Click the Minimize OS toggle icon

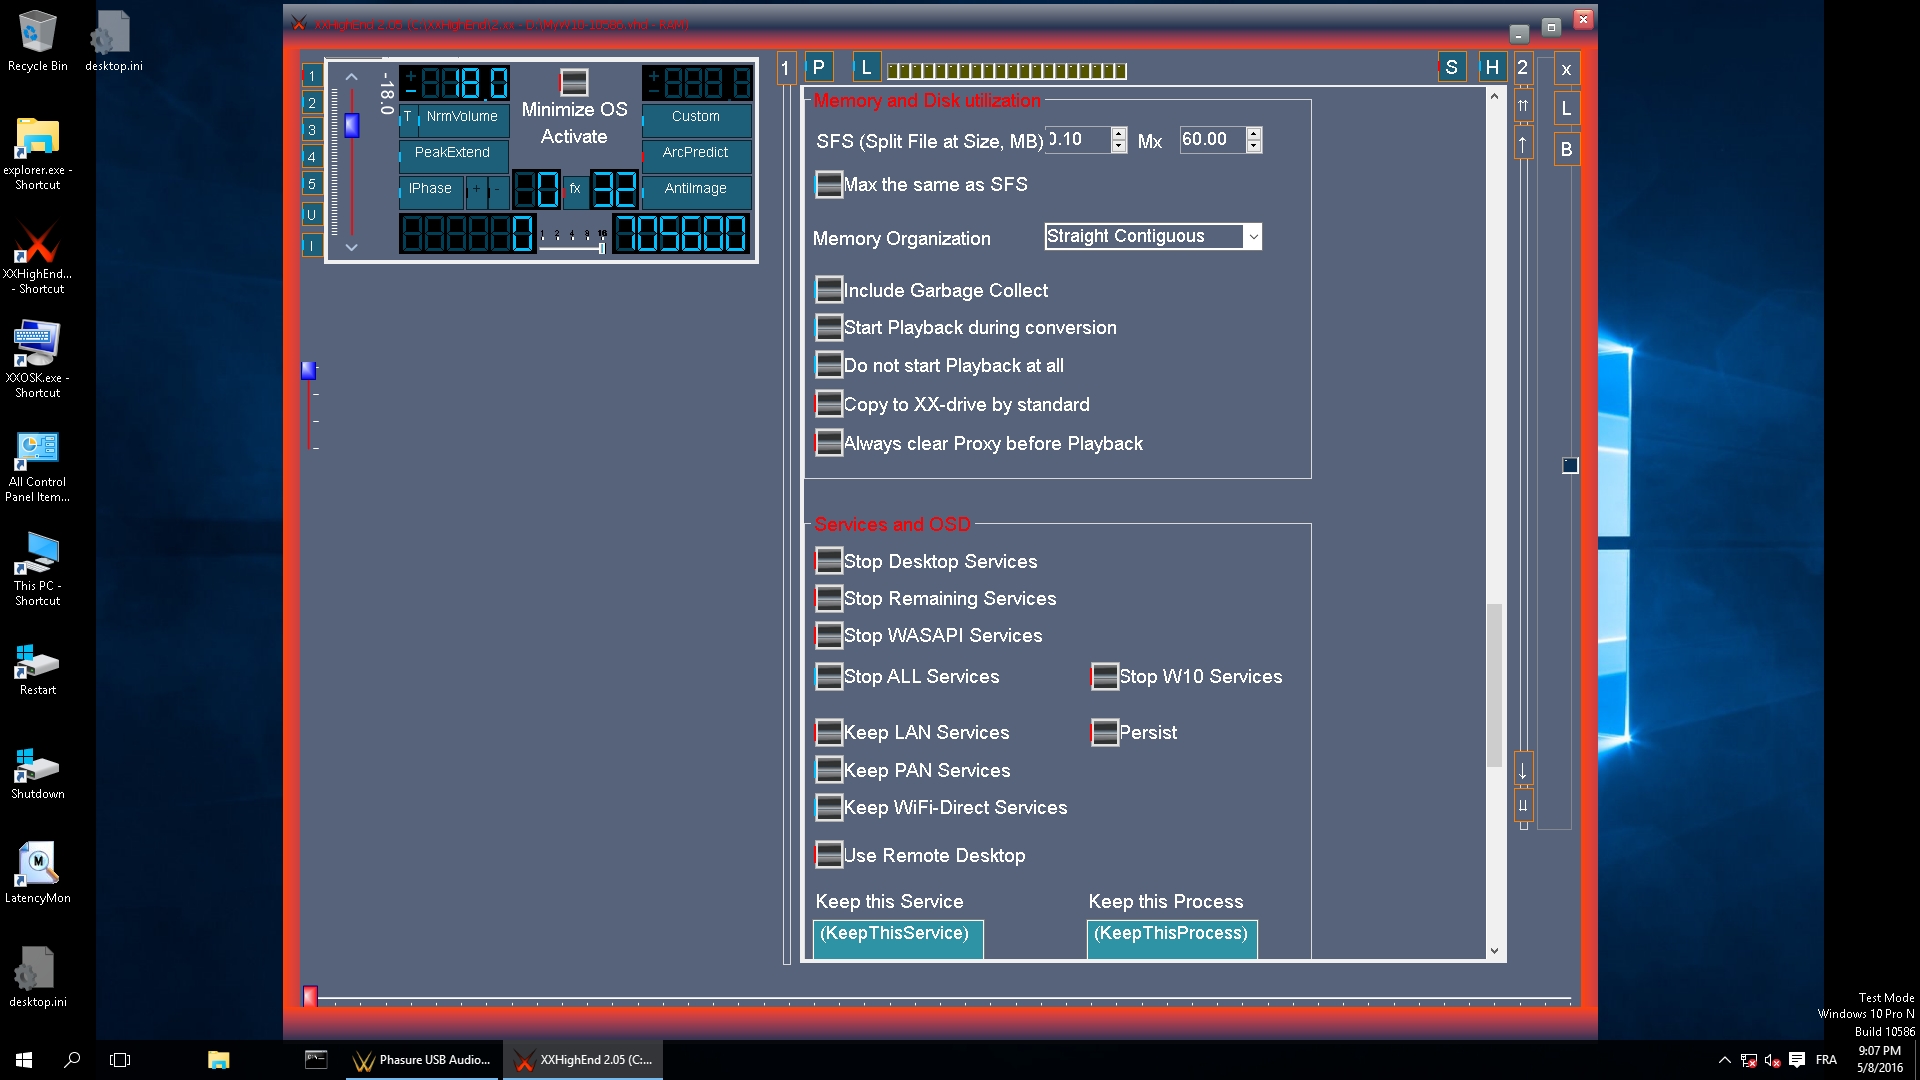click(x=574, y=81)
